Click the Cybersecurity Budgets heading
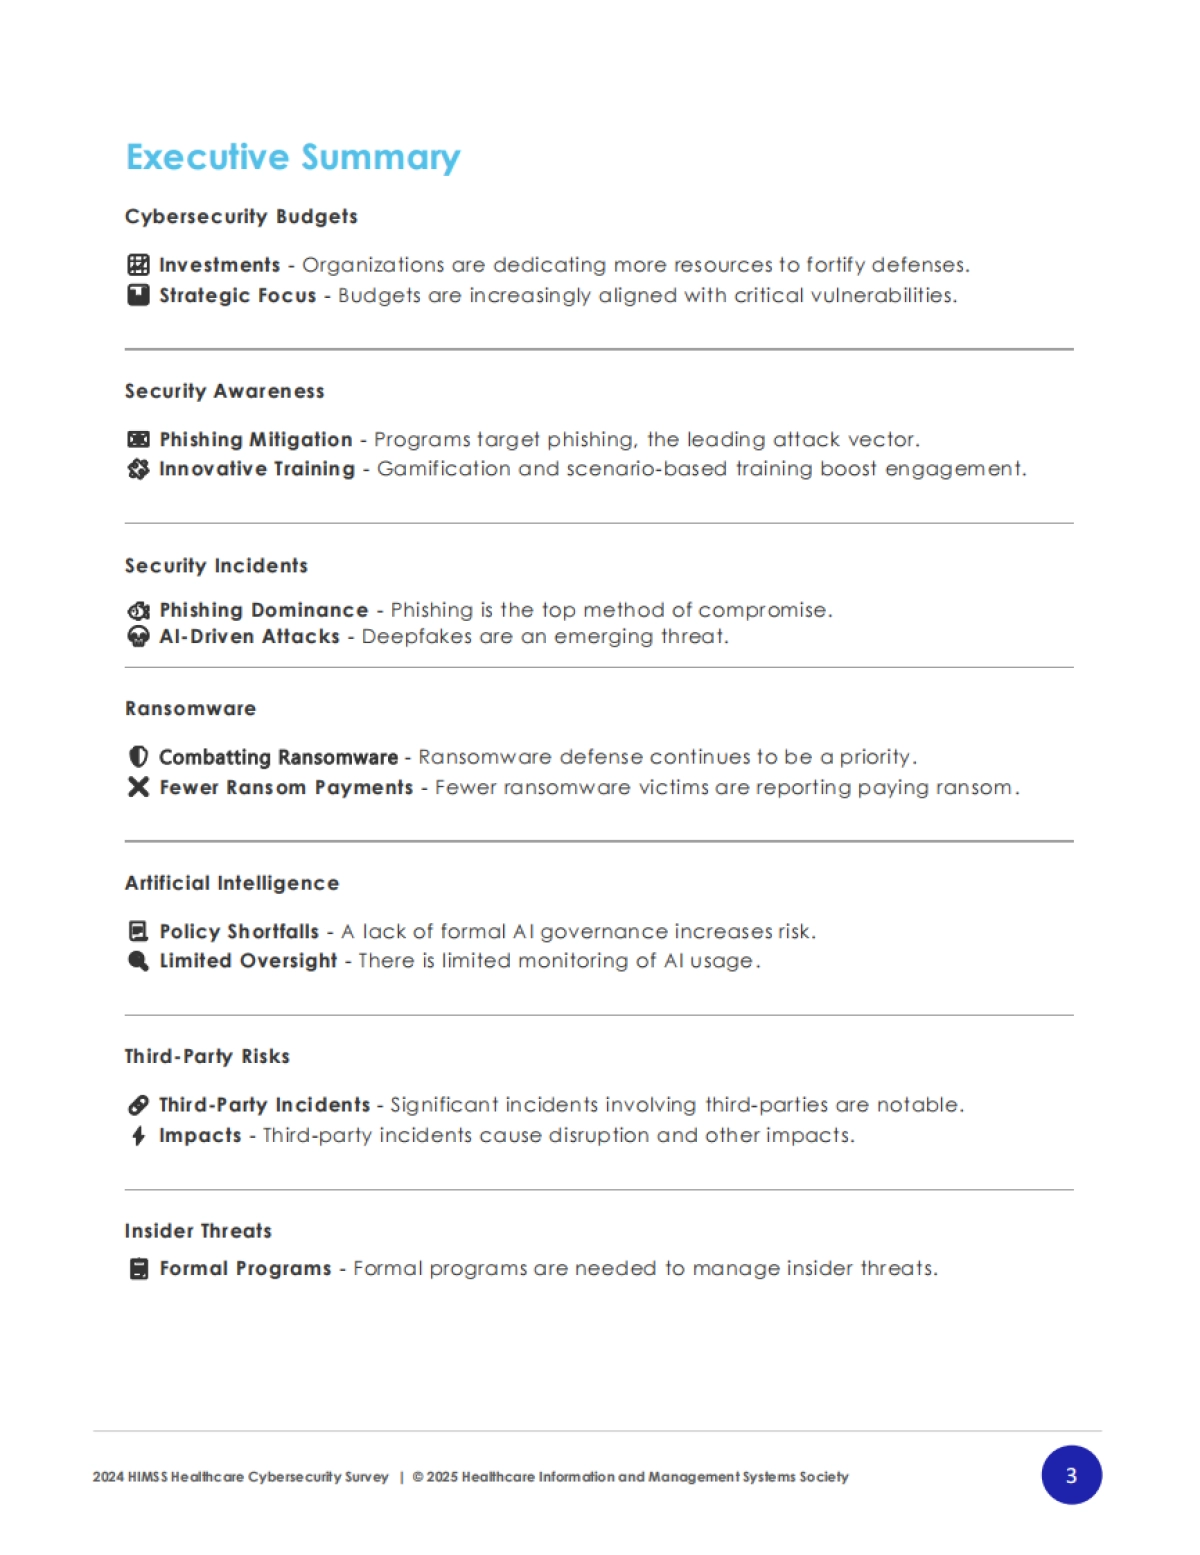The height and width of the screenshot is (1555, 1200). pyautogui.click(x=241, y=217)
